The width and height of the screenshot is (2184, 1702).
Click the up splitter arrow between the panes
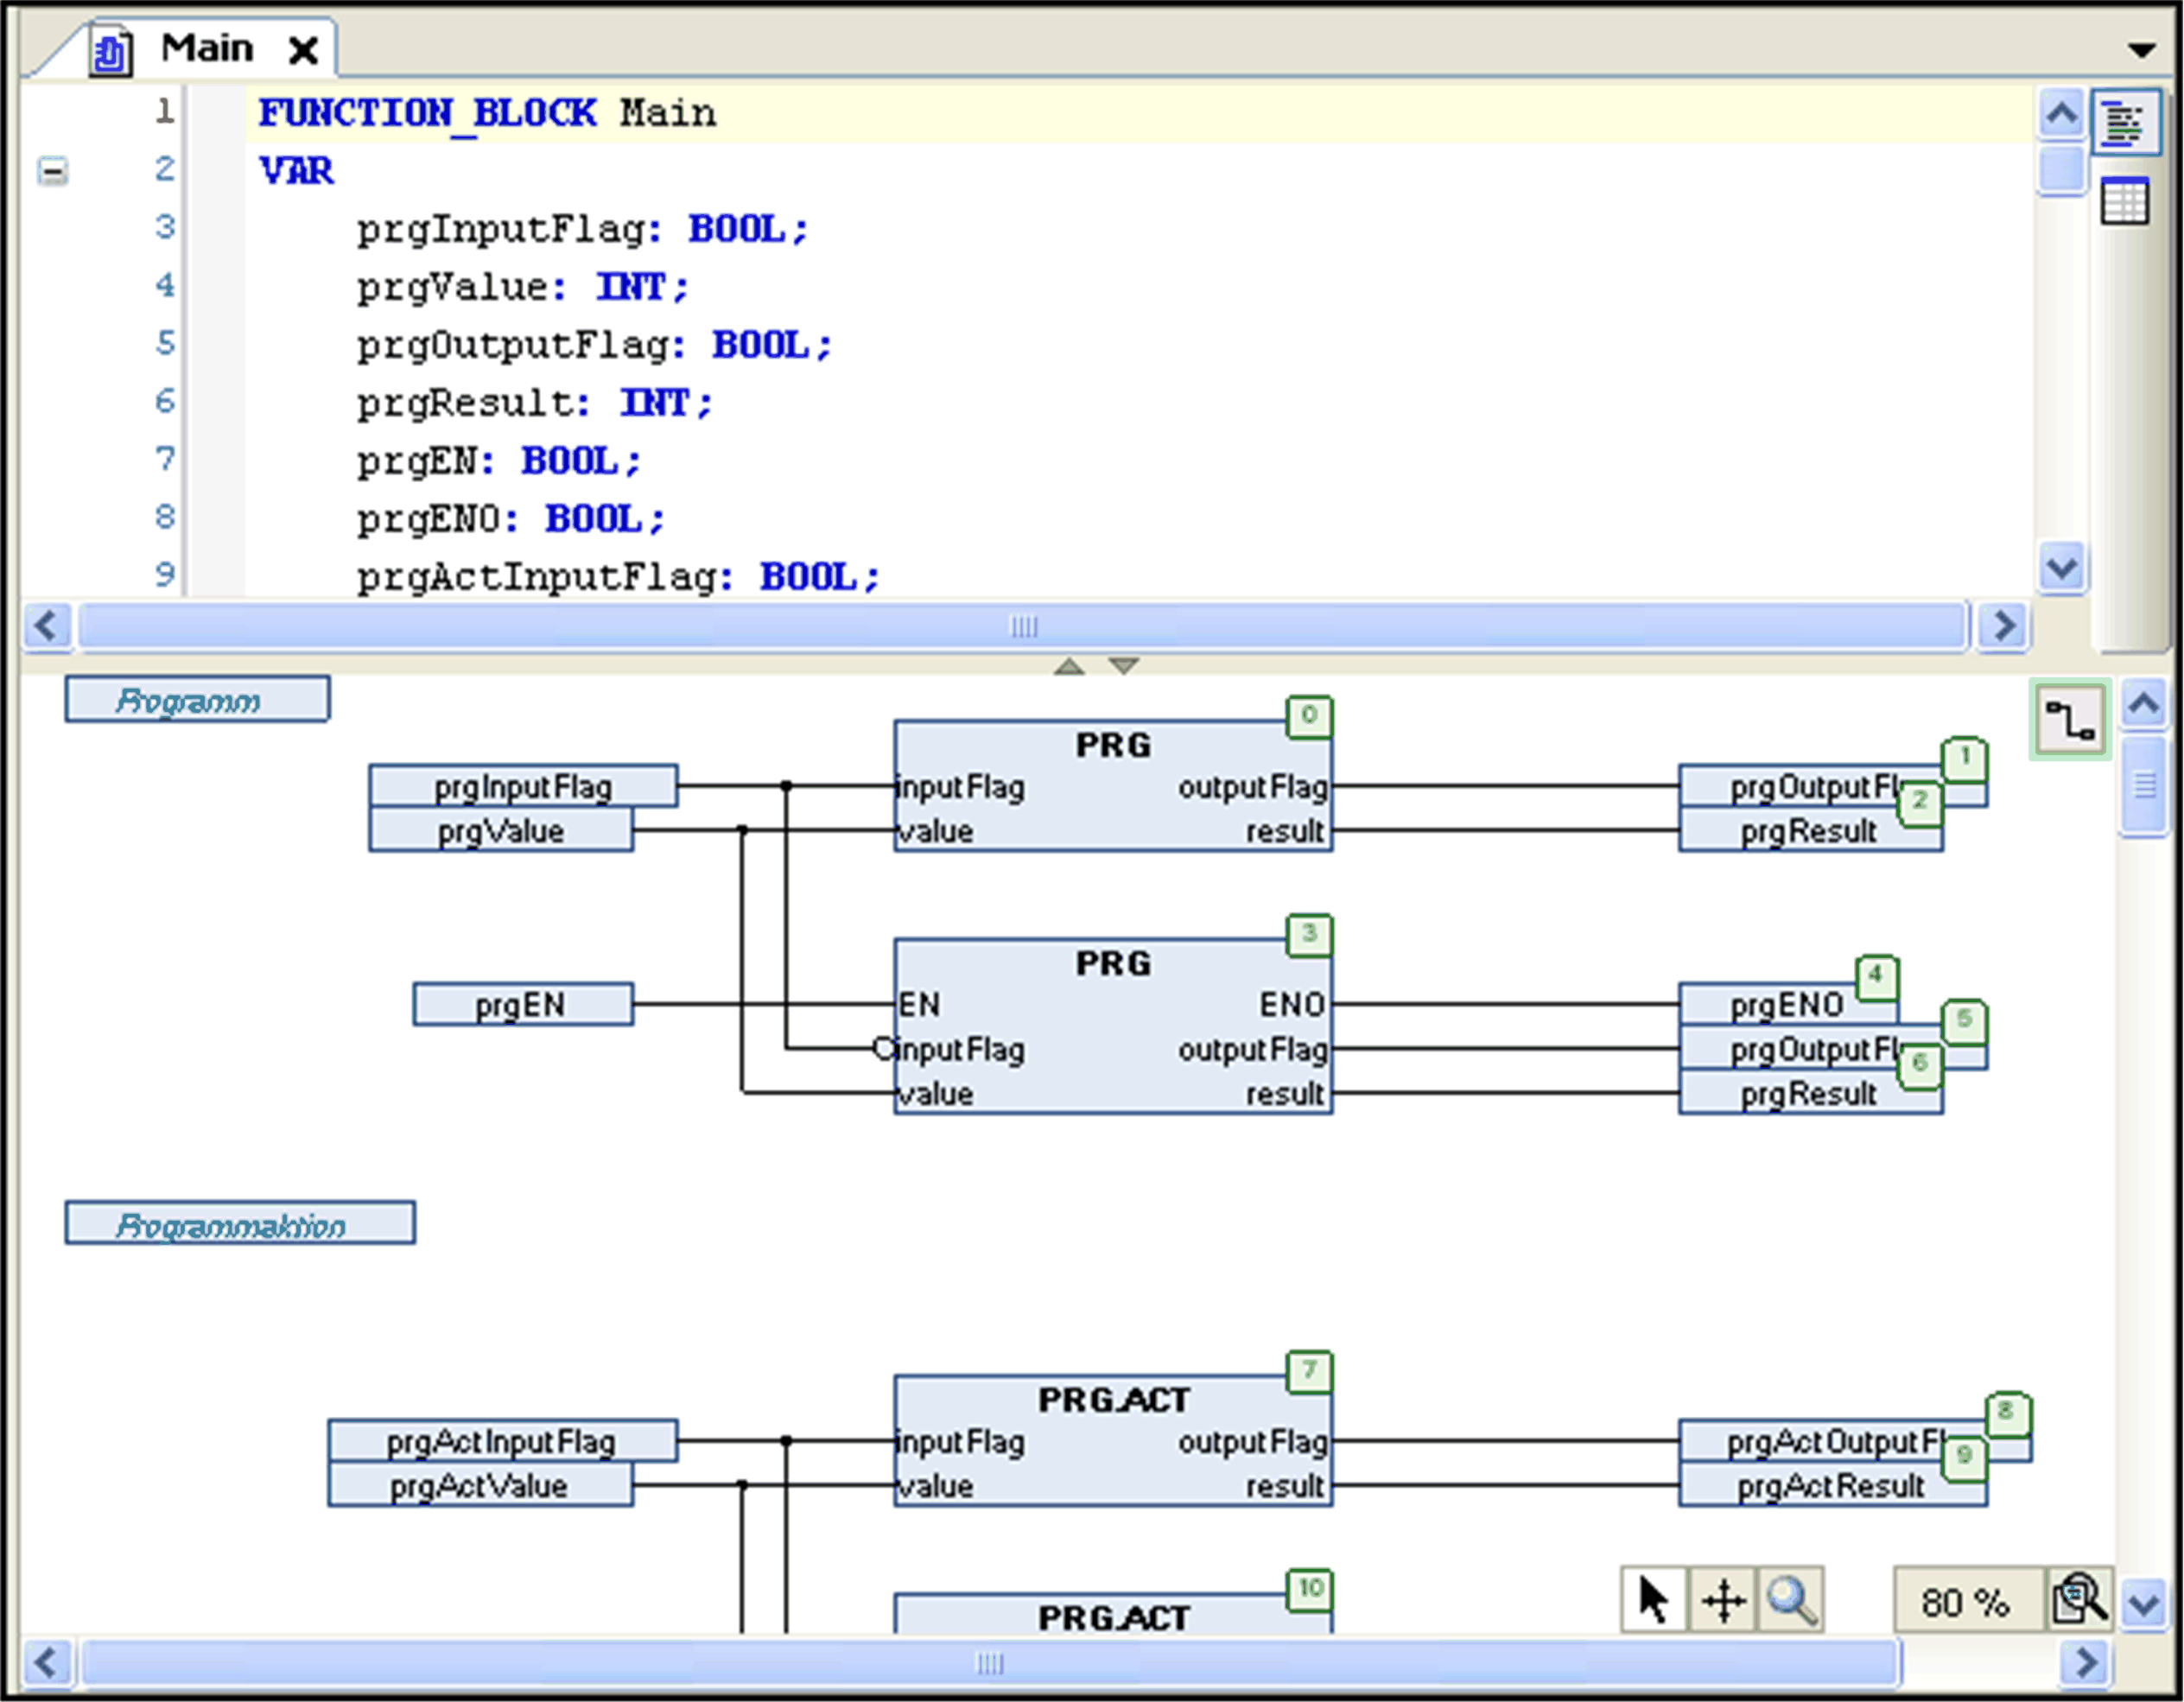coord(1071,664)
